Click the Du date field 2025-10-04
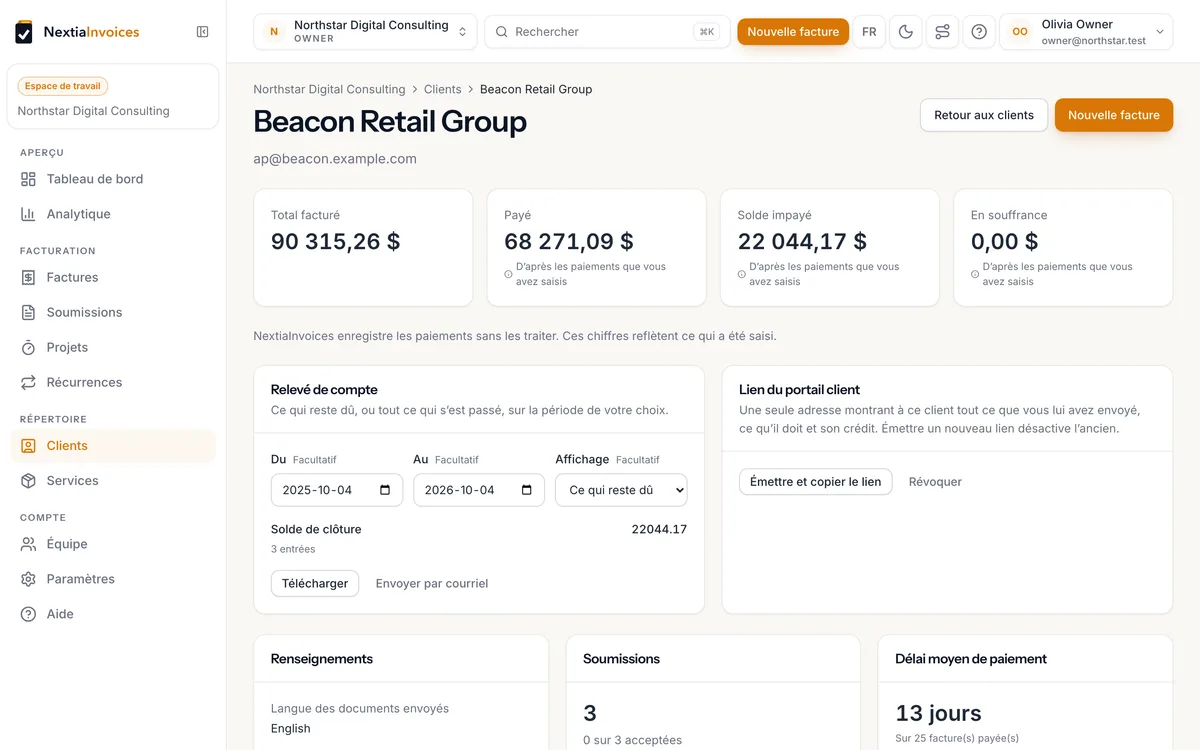 click(337, 490)
